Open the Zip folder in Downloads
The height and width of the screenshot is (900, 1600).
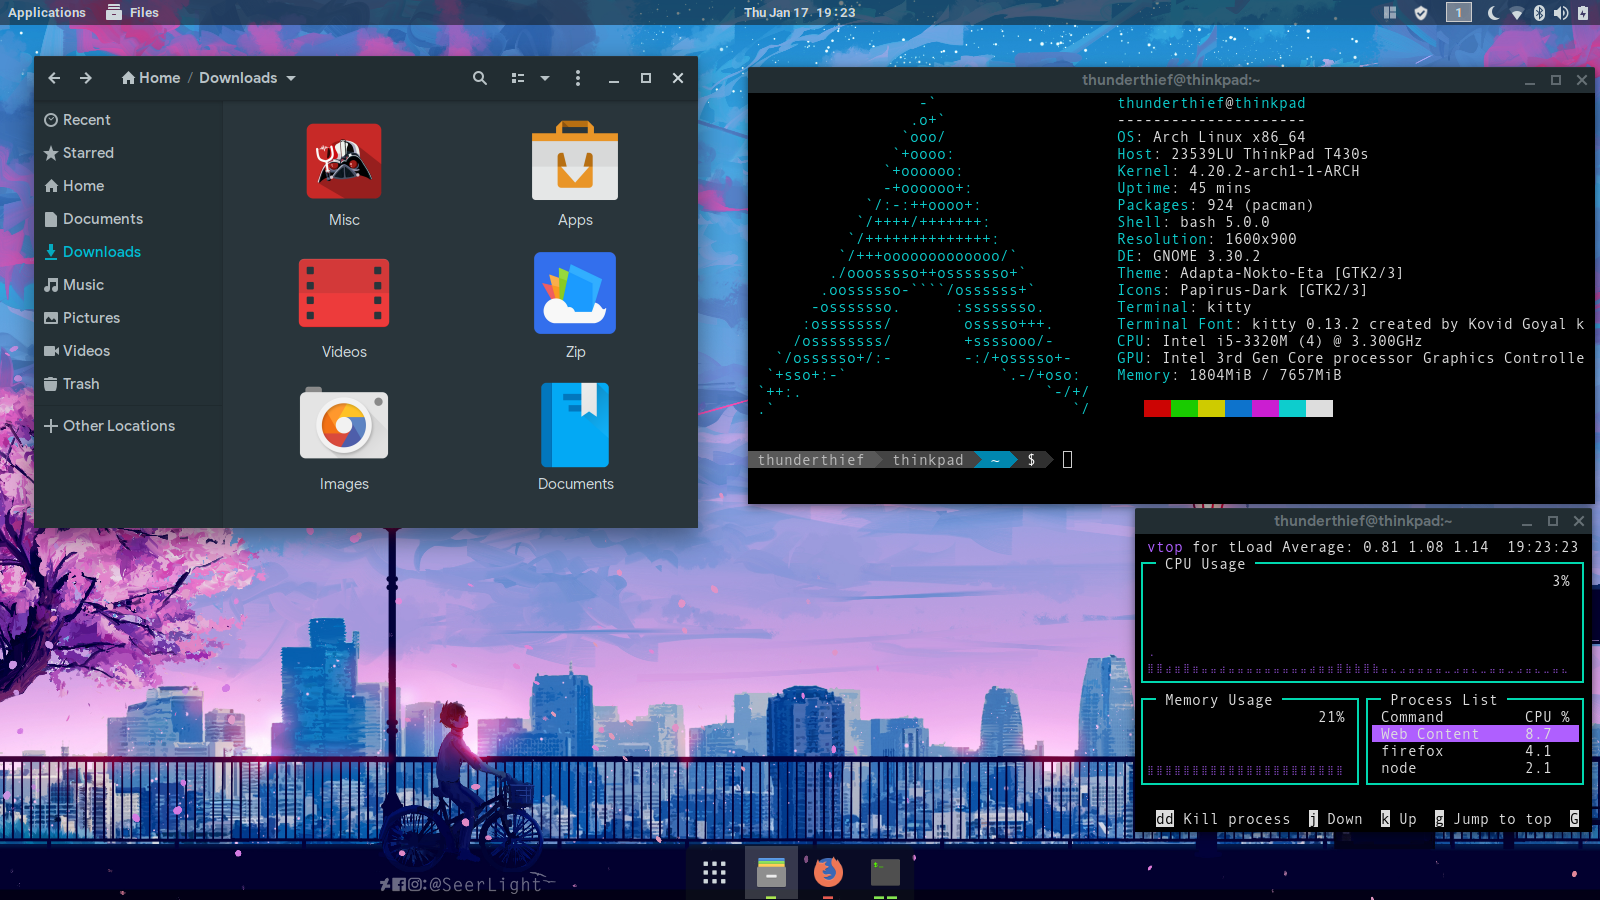tap(575, 293)
